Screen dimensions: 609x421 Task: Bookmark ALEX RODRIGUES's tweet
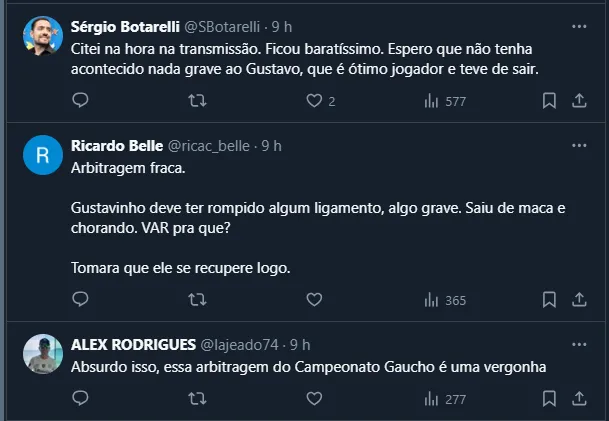click(549, 399)
